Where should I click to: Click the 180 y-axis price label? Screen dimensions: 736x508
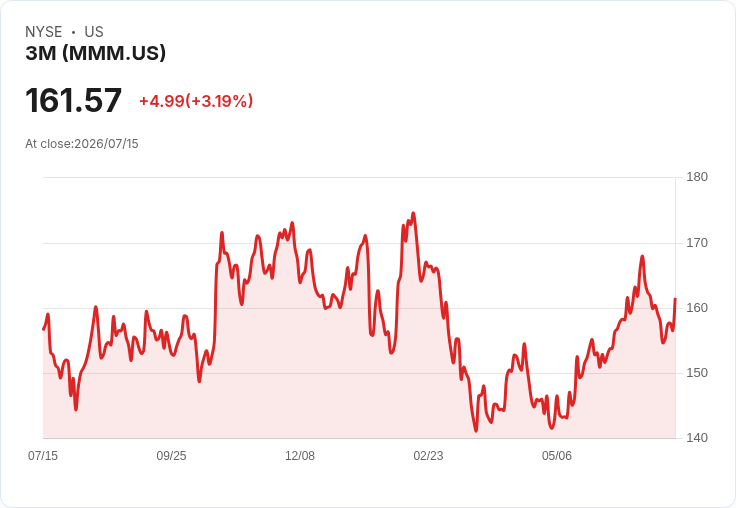point(697,177)
